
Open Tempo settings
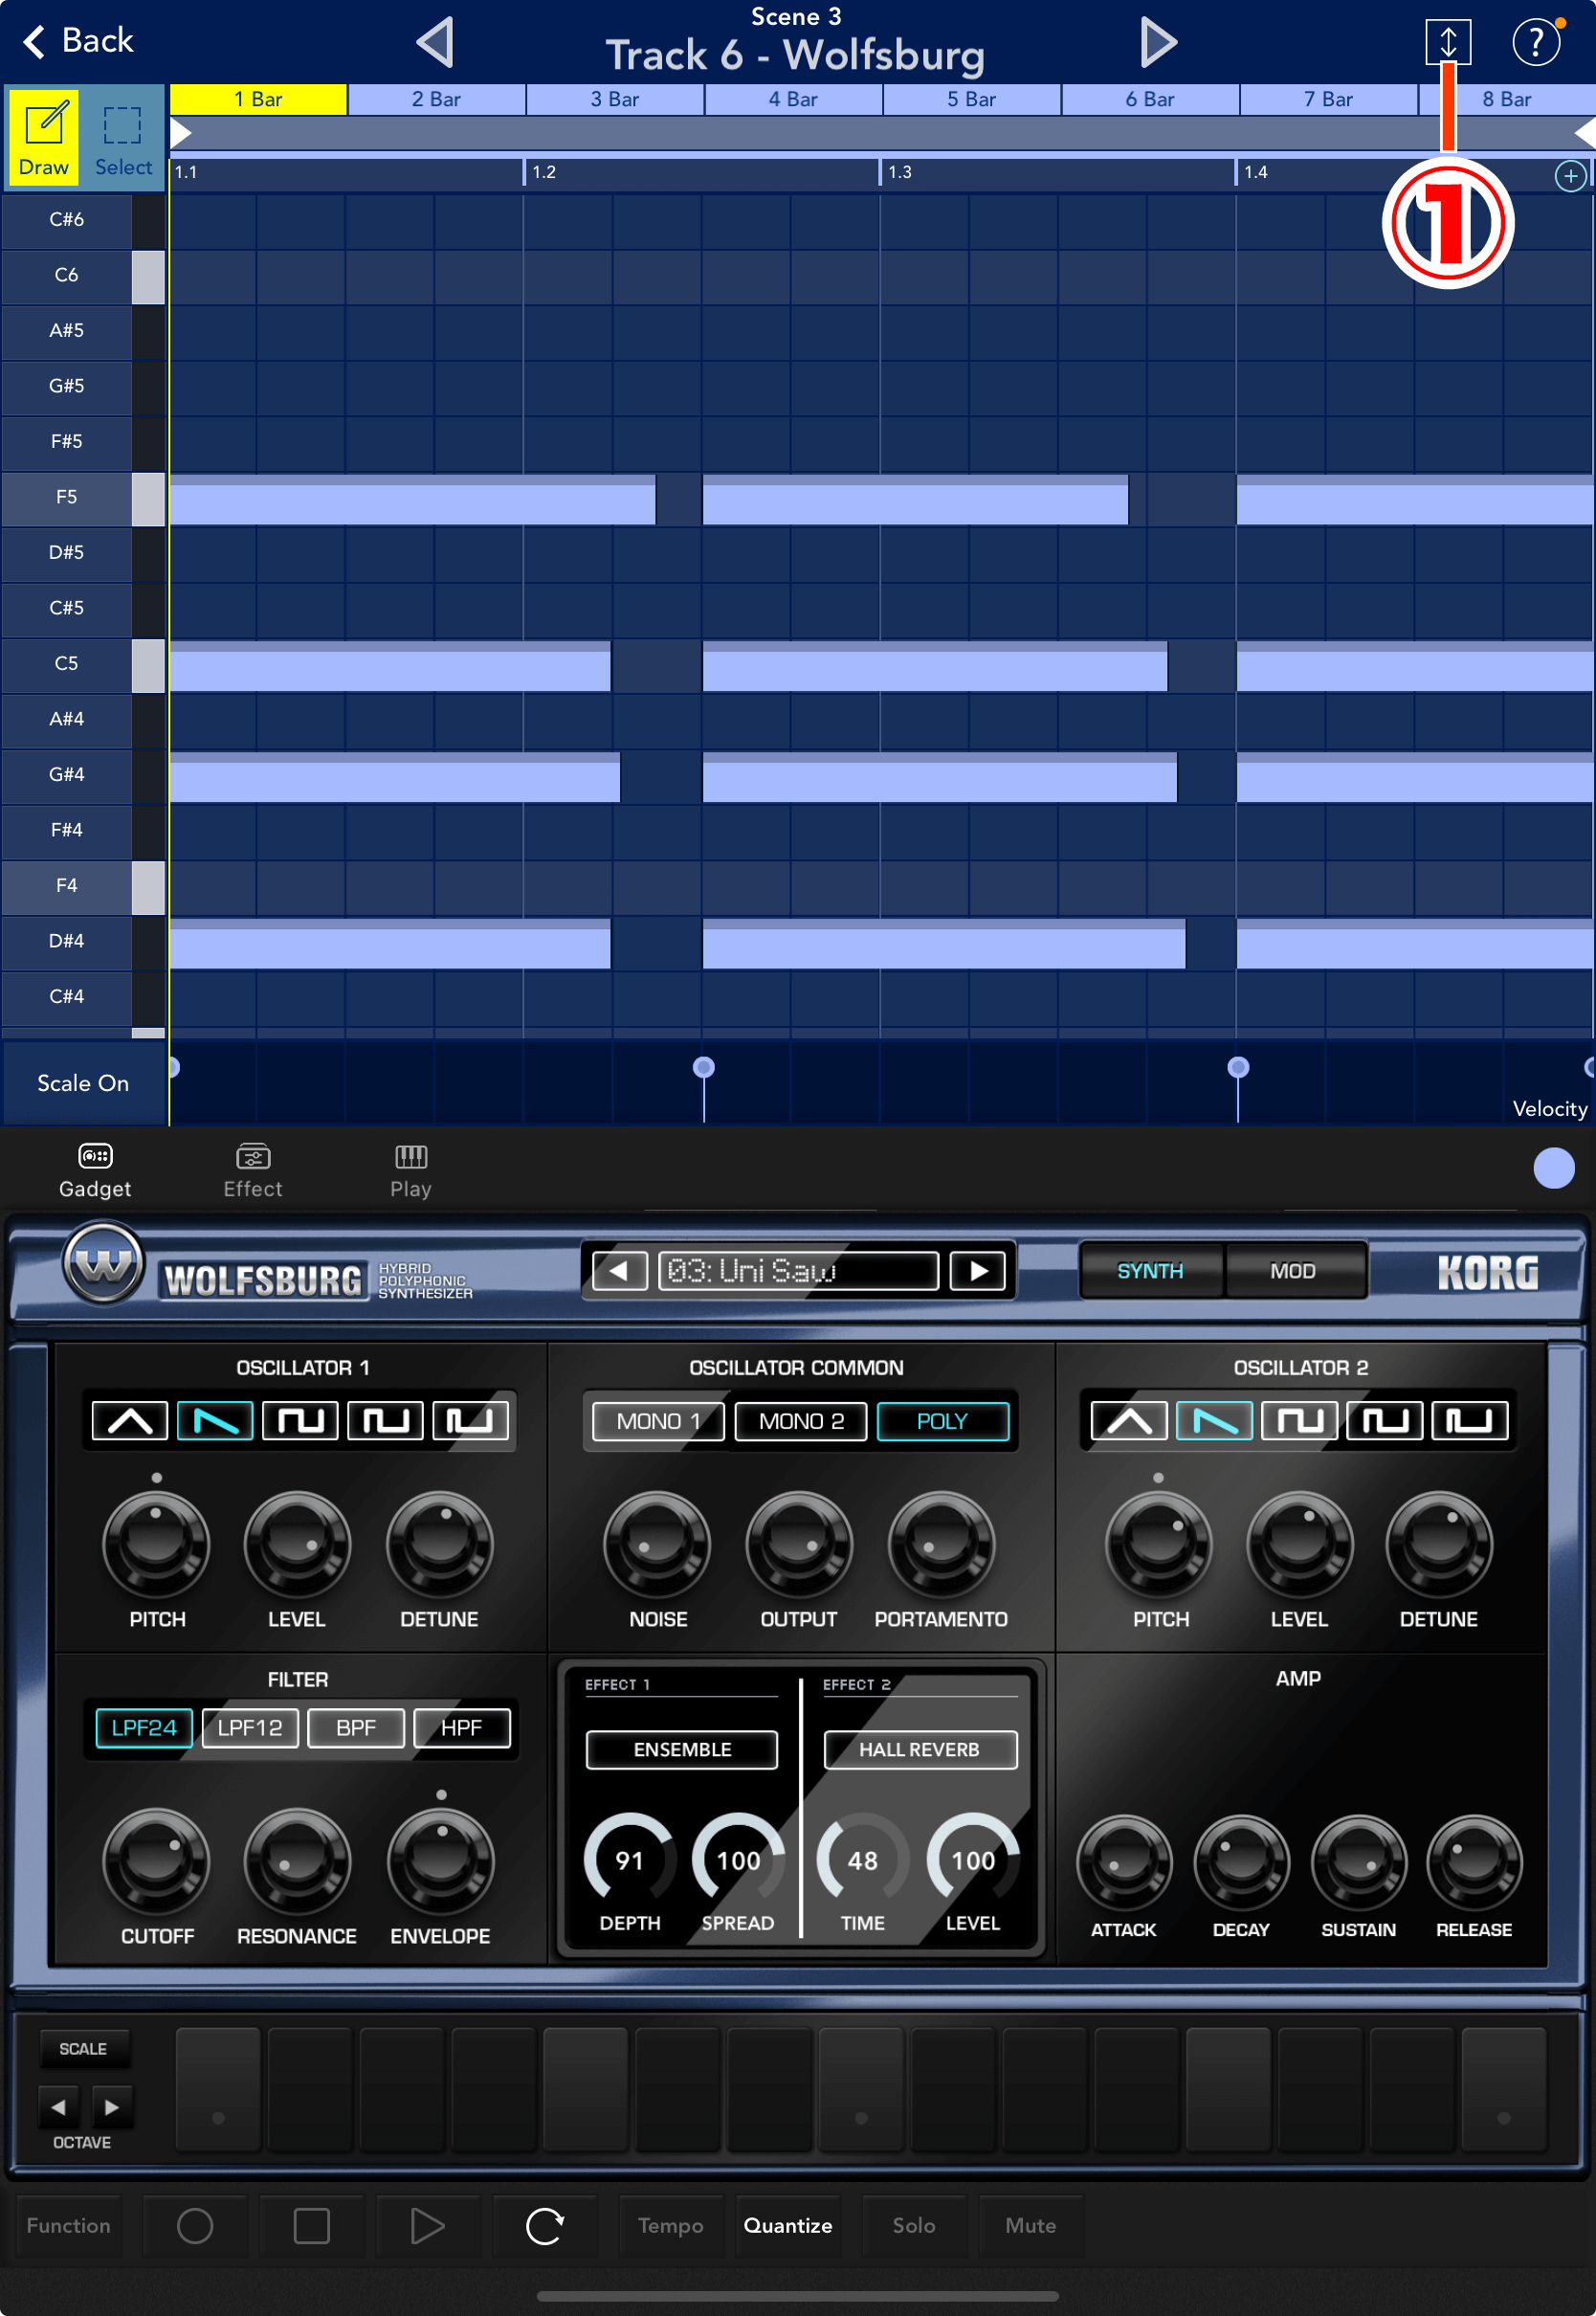(670, 2225)
